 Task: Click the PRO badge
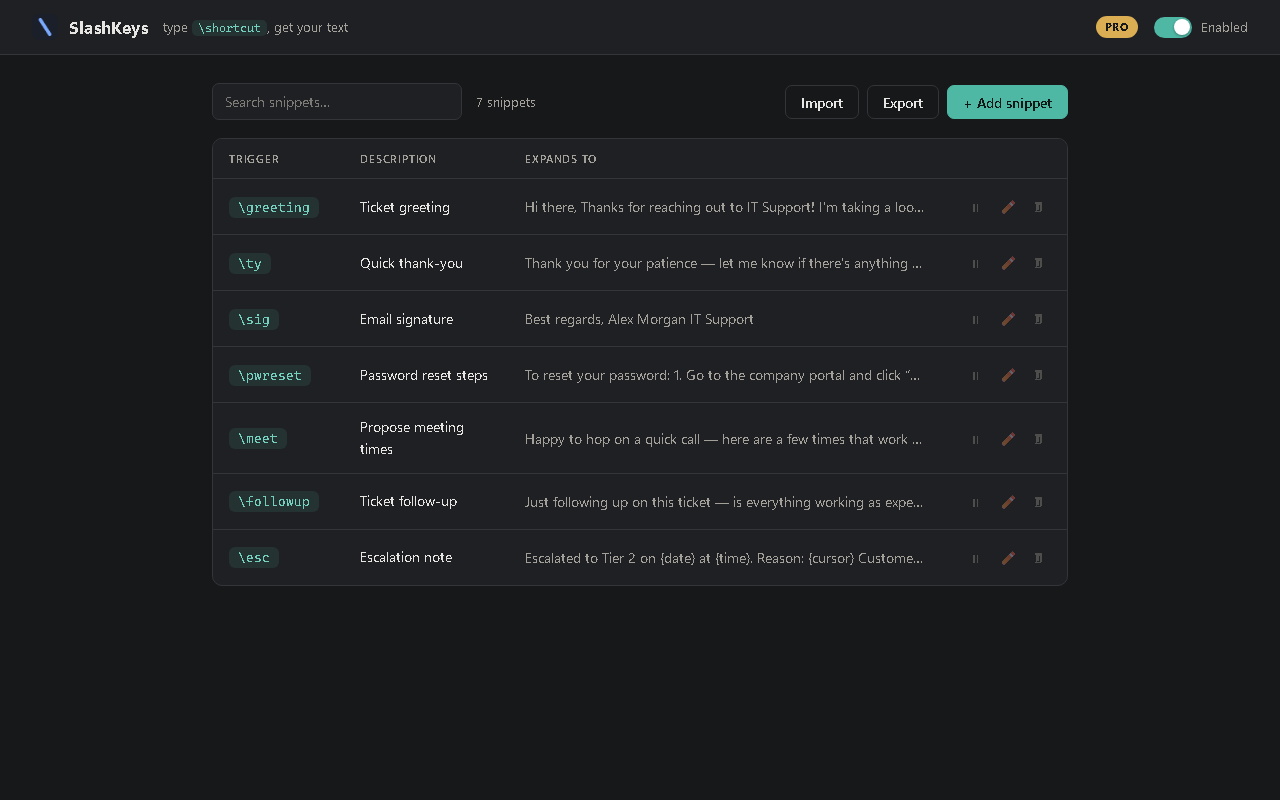tap(1117, 27)
